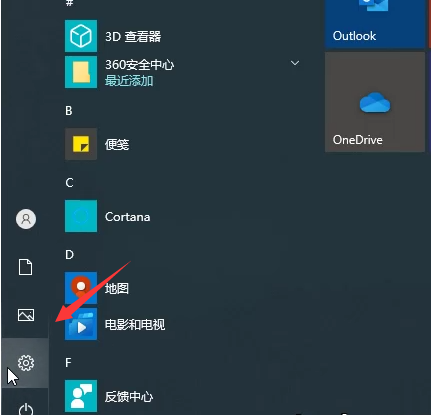Open the OneDrive tile

pos(375,102)
